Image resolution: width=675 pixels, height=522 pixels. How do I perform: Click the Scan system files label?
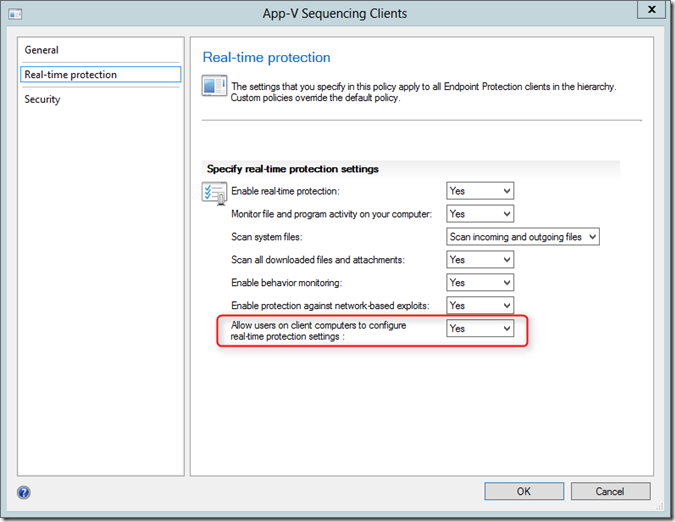point(266,237)
